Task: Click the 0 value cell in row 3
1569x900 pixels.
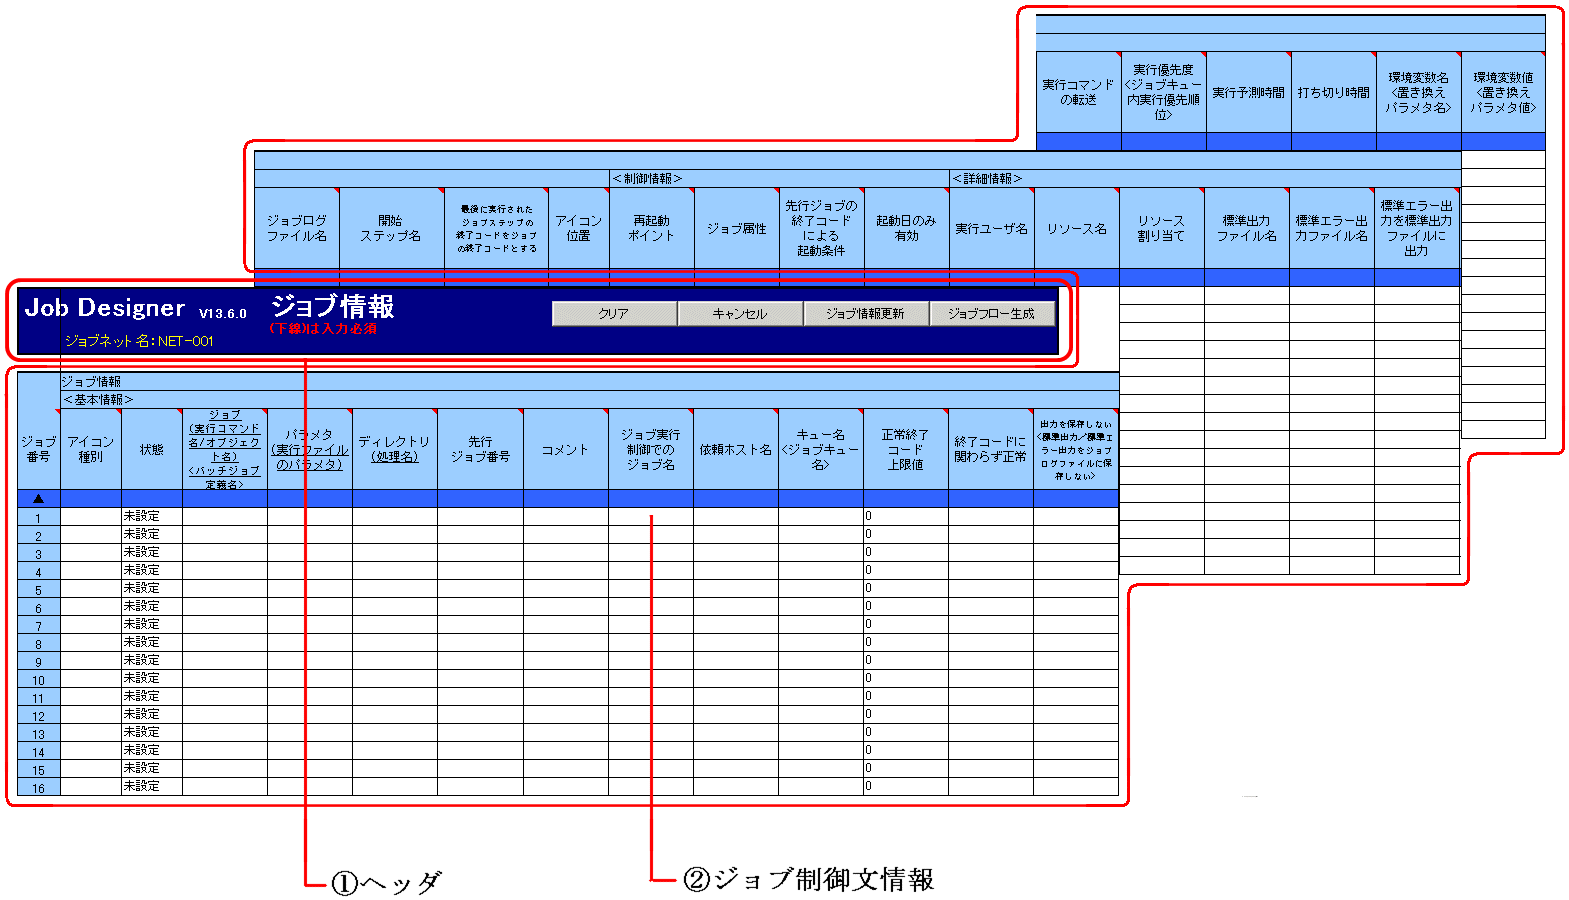Action: coord(906,553)
